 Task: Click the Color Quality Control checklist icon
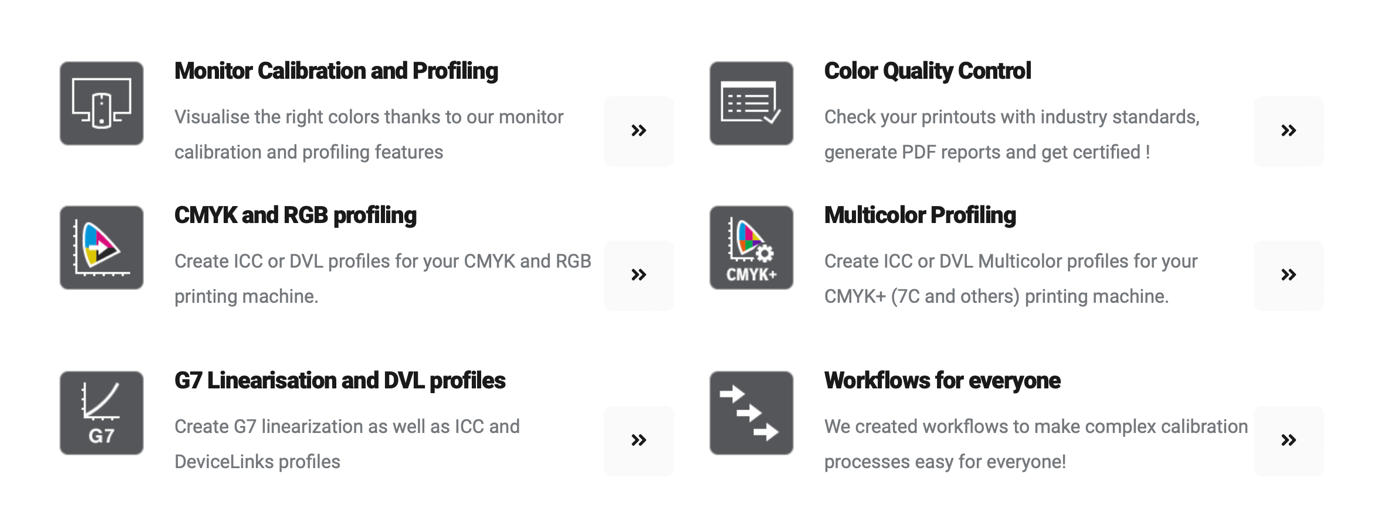[x=751, y=103]
